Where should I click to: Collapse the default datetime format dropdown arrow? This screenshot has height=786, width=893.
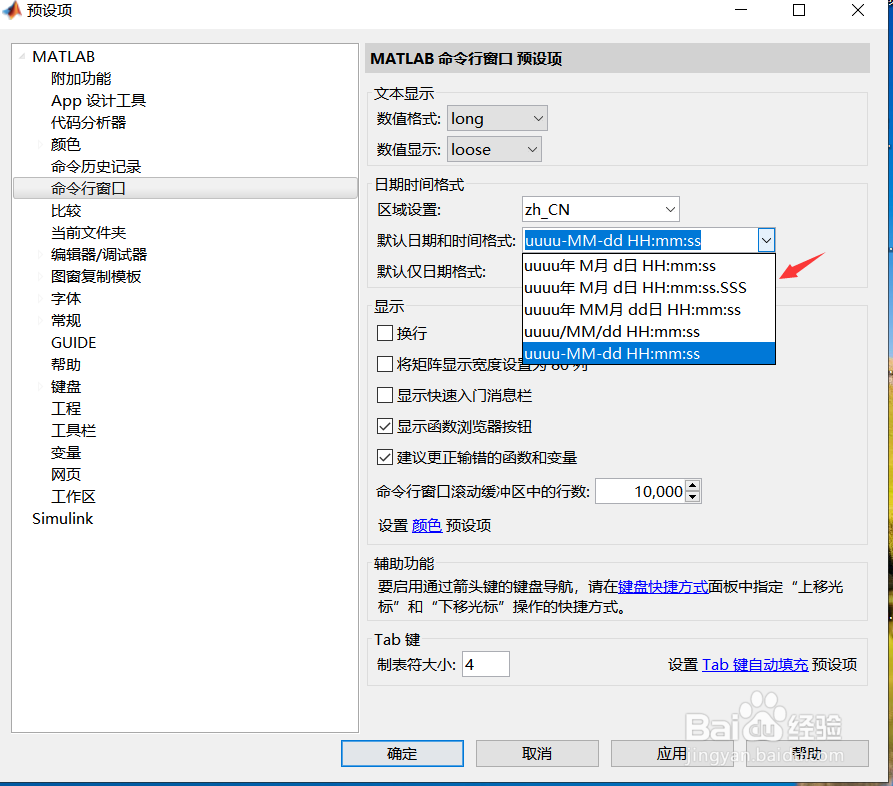point(767,240)
